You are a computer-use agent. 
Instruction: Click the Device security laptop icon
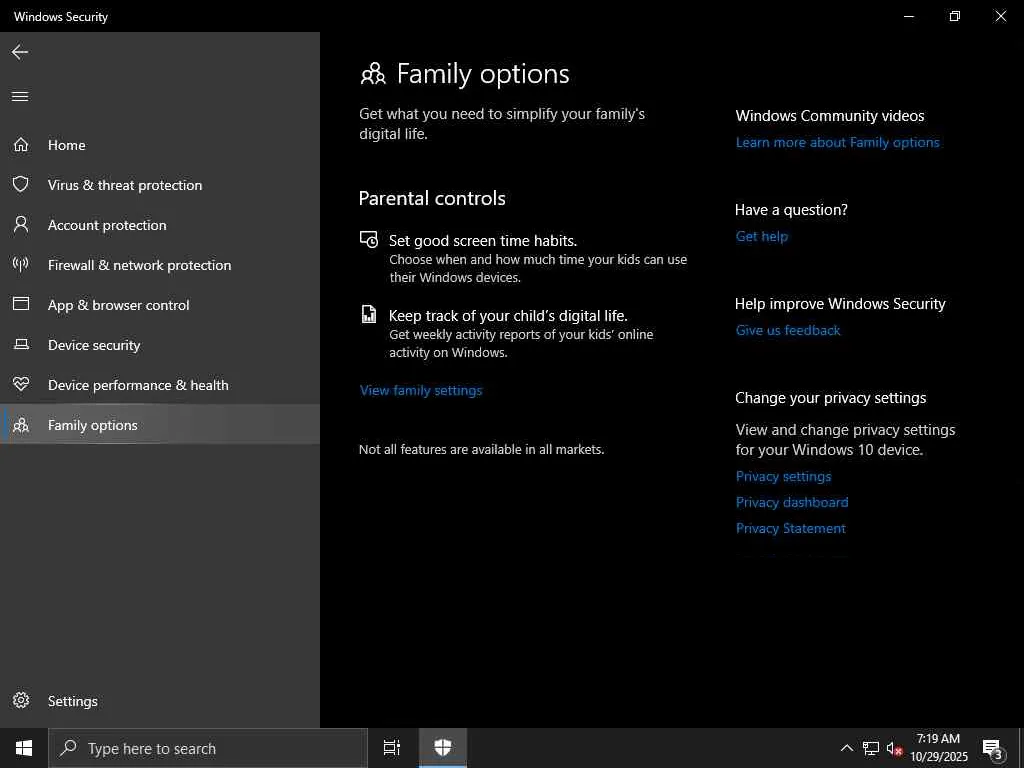click(21, 344)
